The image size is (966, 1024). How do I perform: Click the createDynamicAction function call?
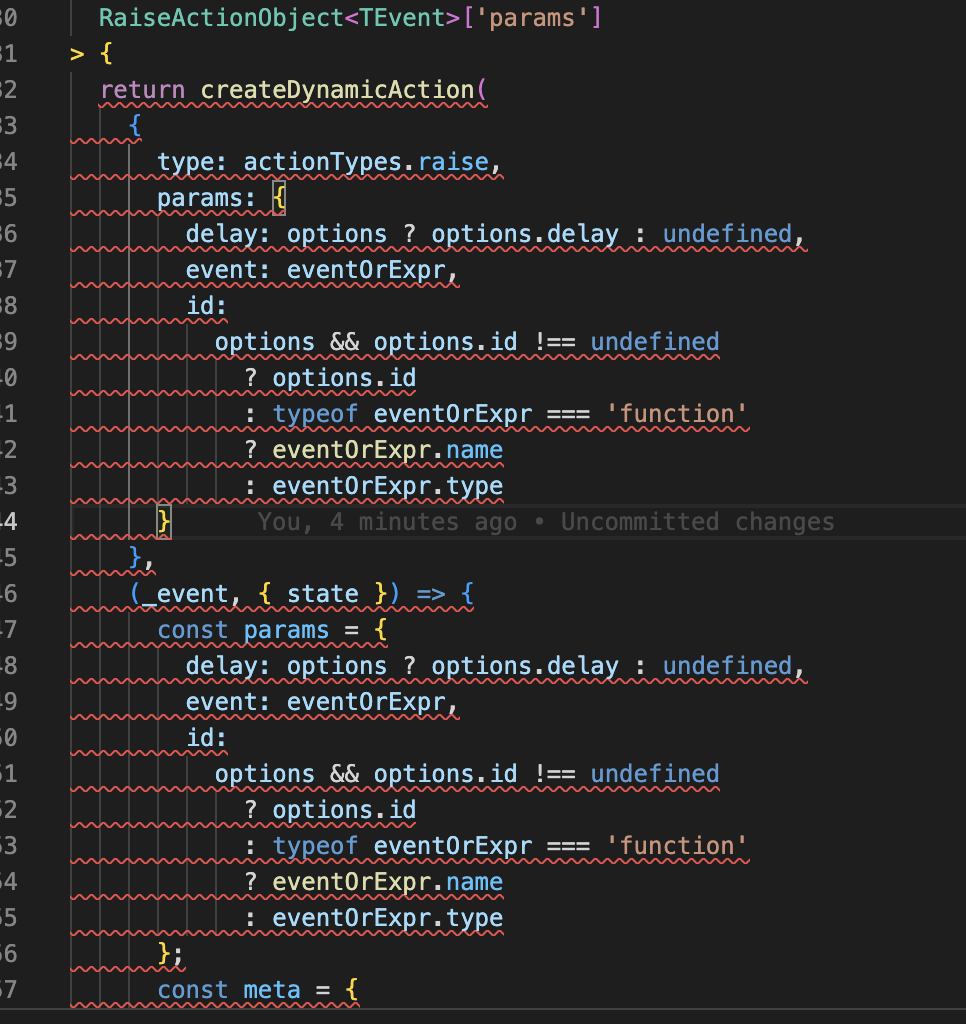coord(337,89)
